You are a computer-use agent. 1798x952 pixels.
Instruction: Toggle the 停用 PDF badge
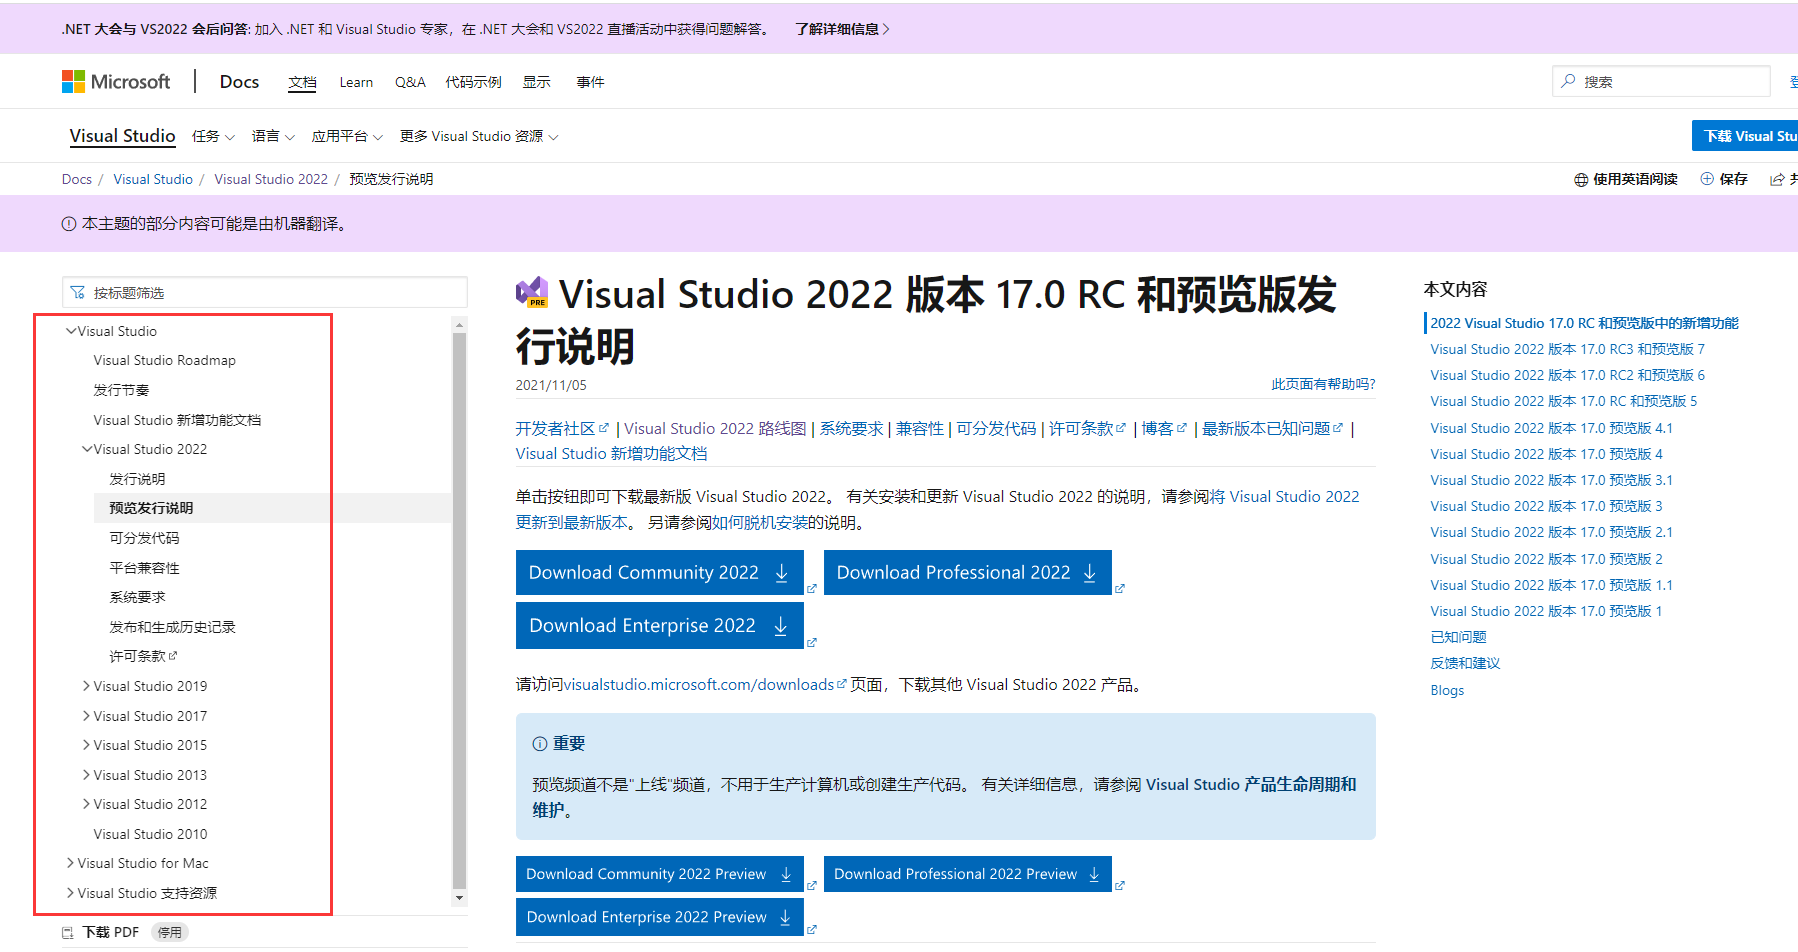pos(170,933)
